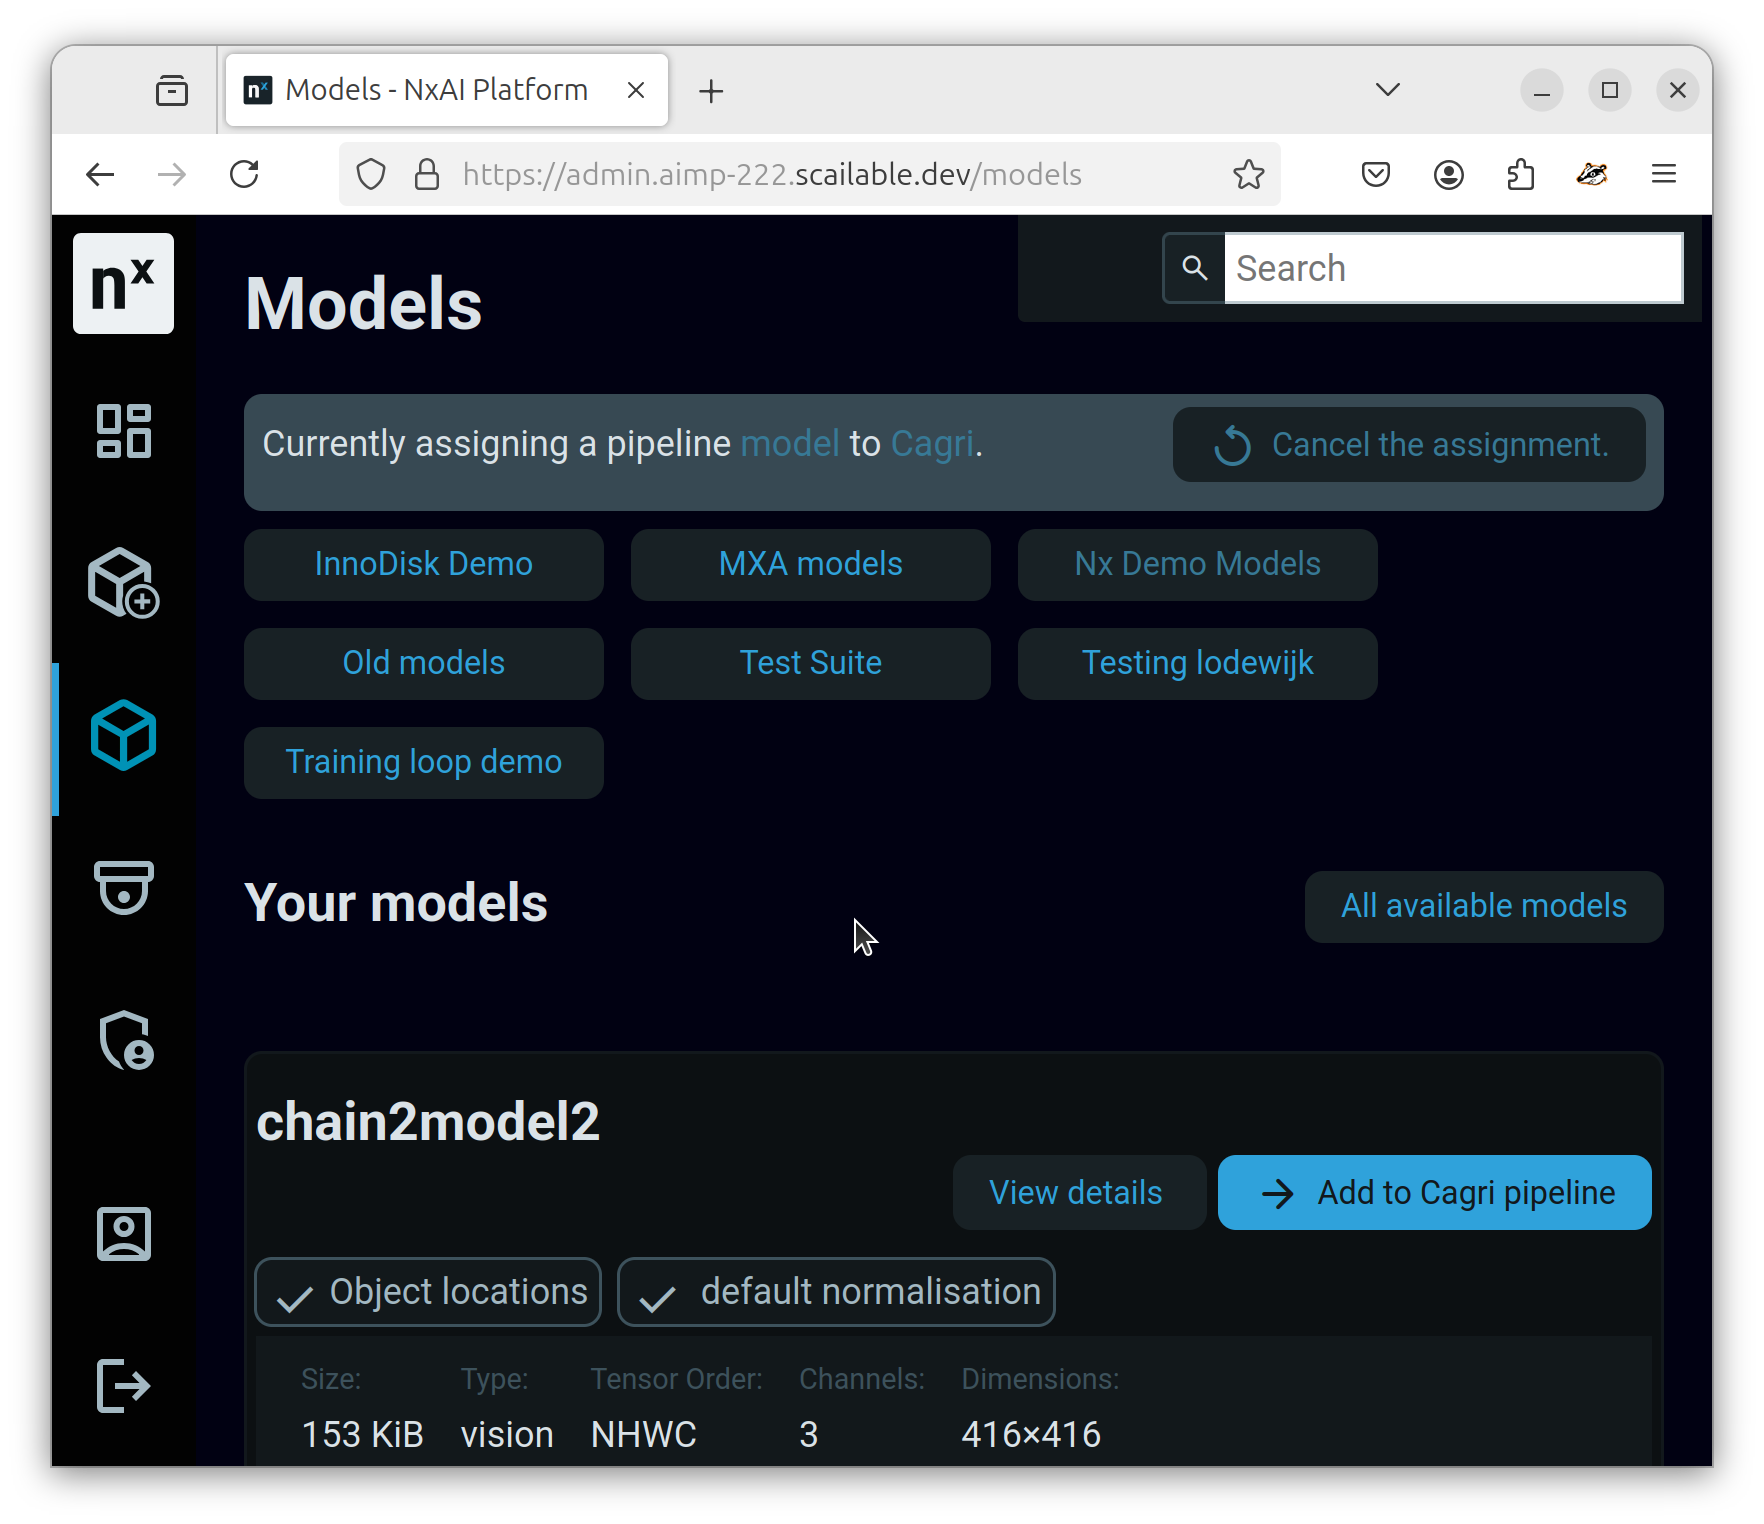Open the account profile sidebar icon

pyautogui.click(x=124, y=1234)
